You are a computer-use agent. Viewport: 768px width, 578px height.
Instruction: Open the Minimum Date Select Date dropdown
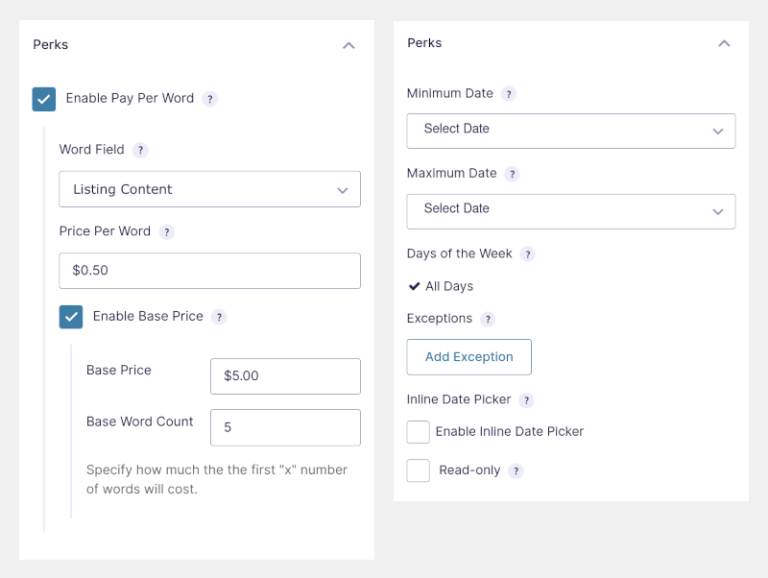[x=571, y=130]
